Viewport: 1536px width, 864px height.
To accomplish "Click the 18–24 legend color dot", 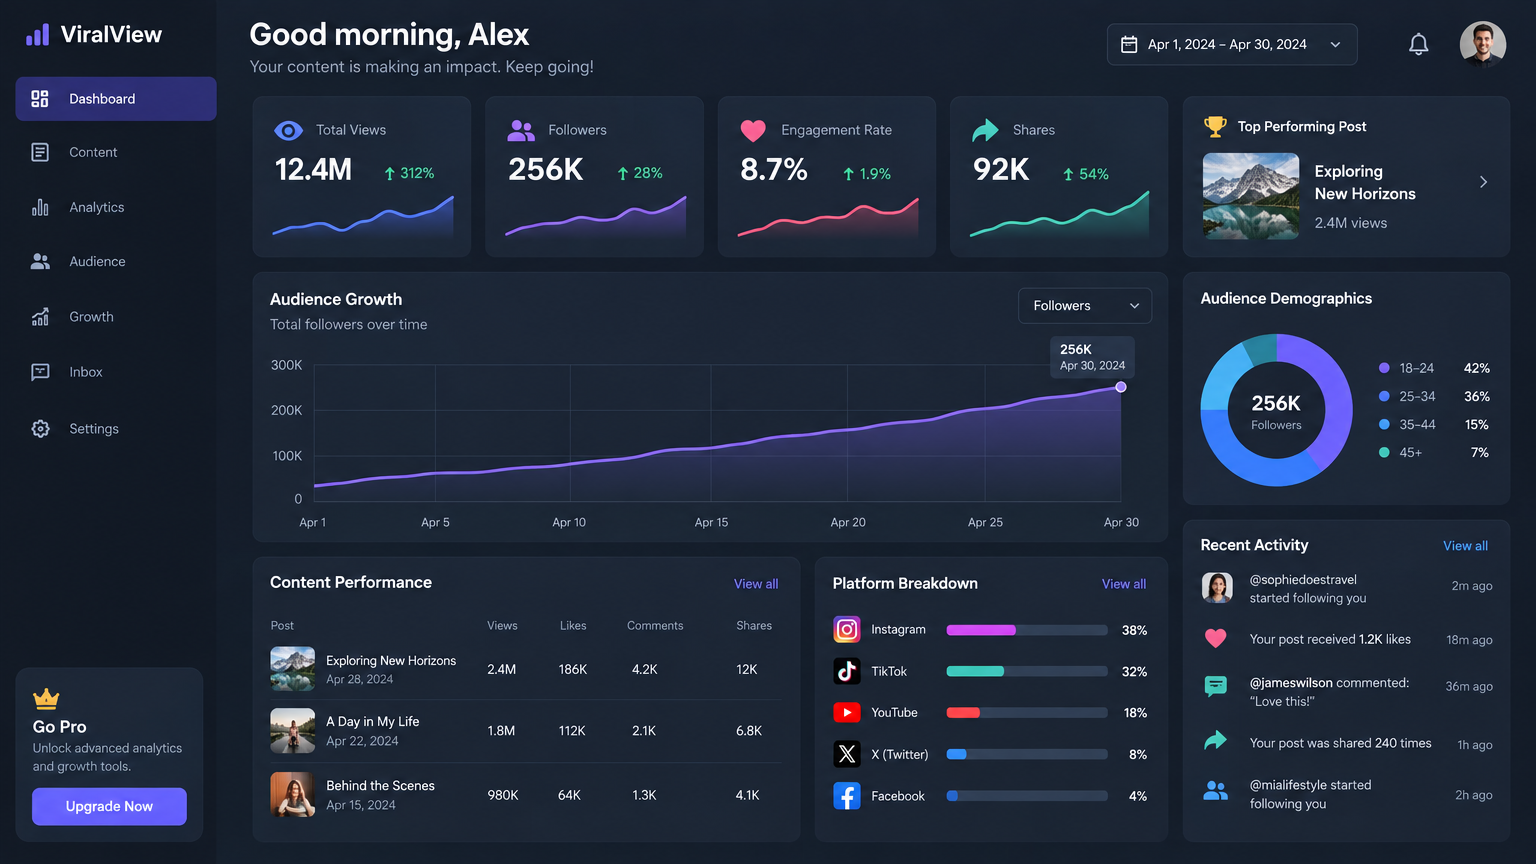I will (x=1384, y=368).
